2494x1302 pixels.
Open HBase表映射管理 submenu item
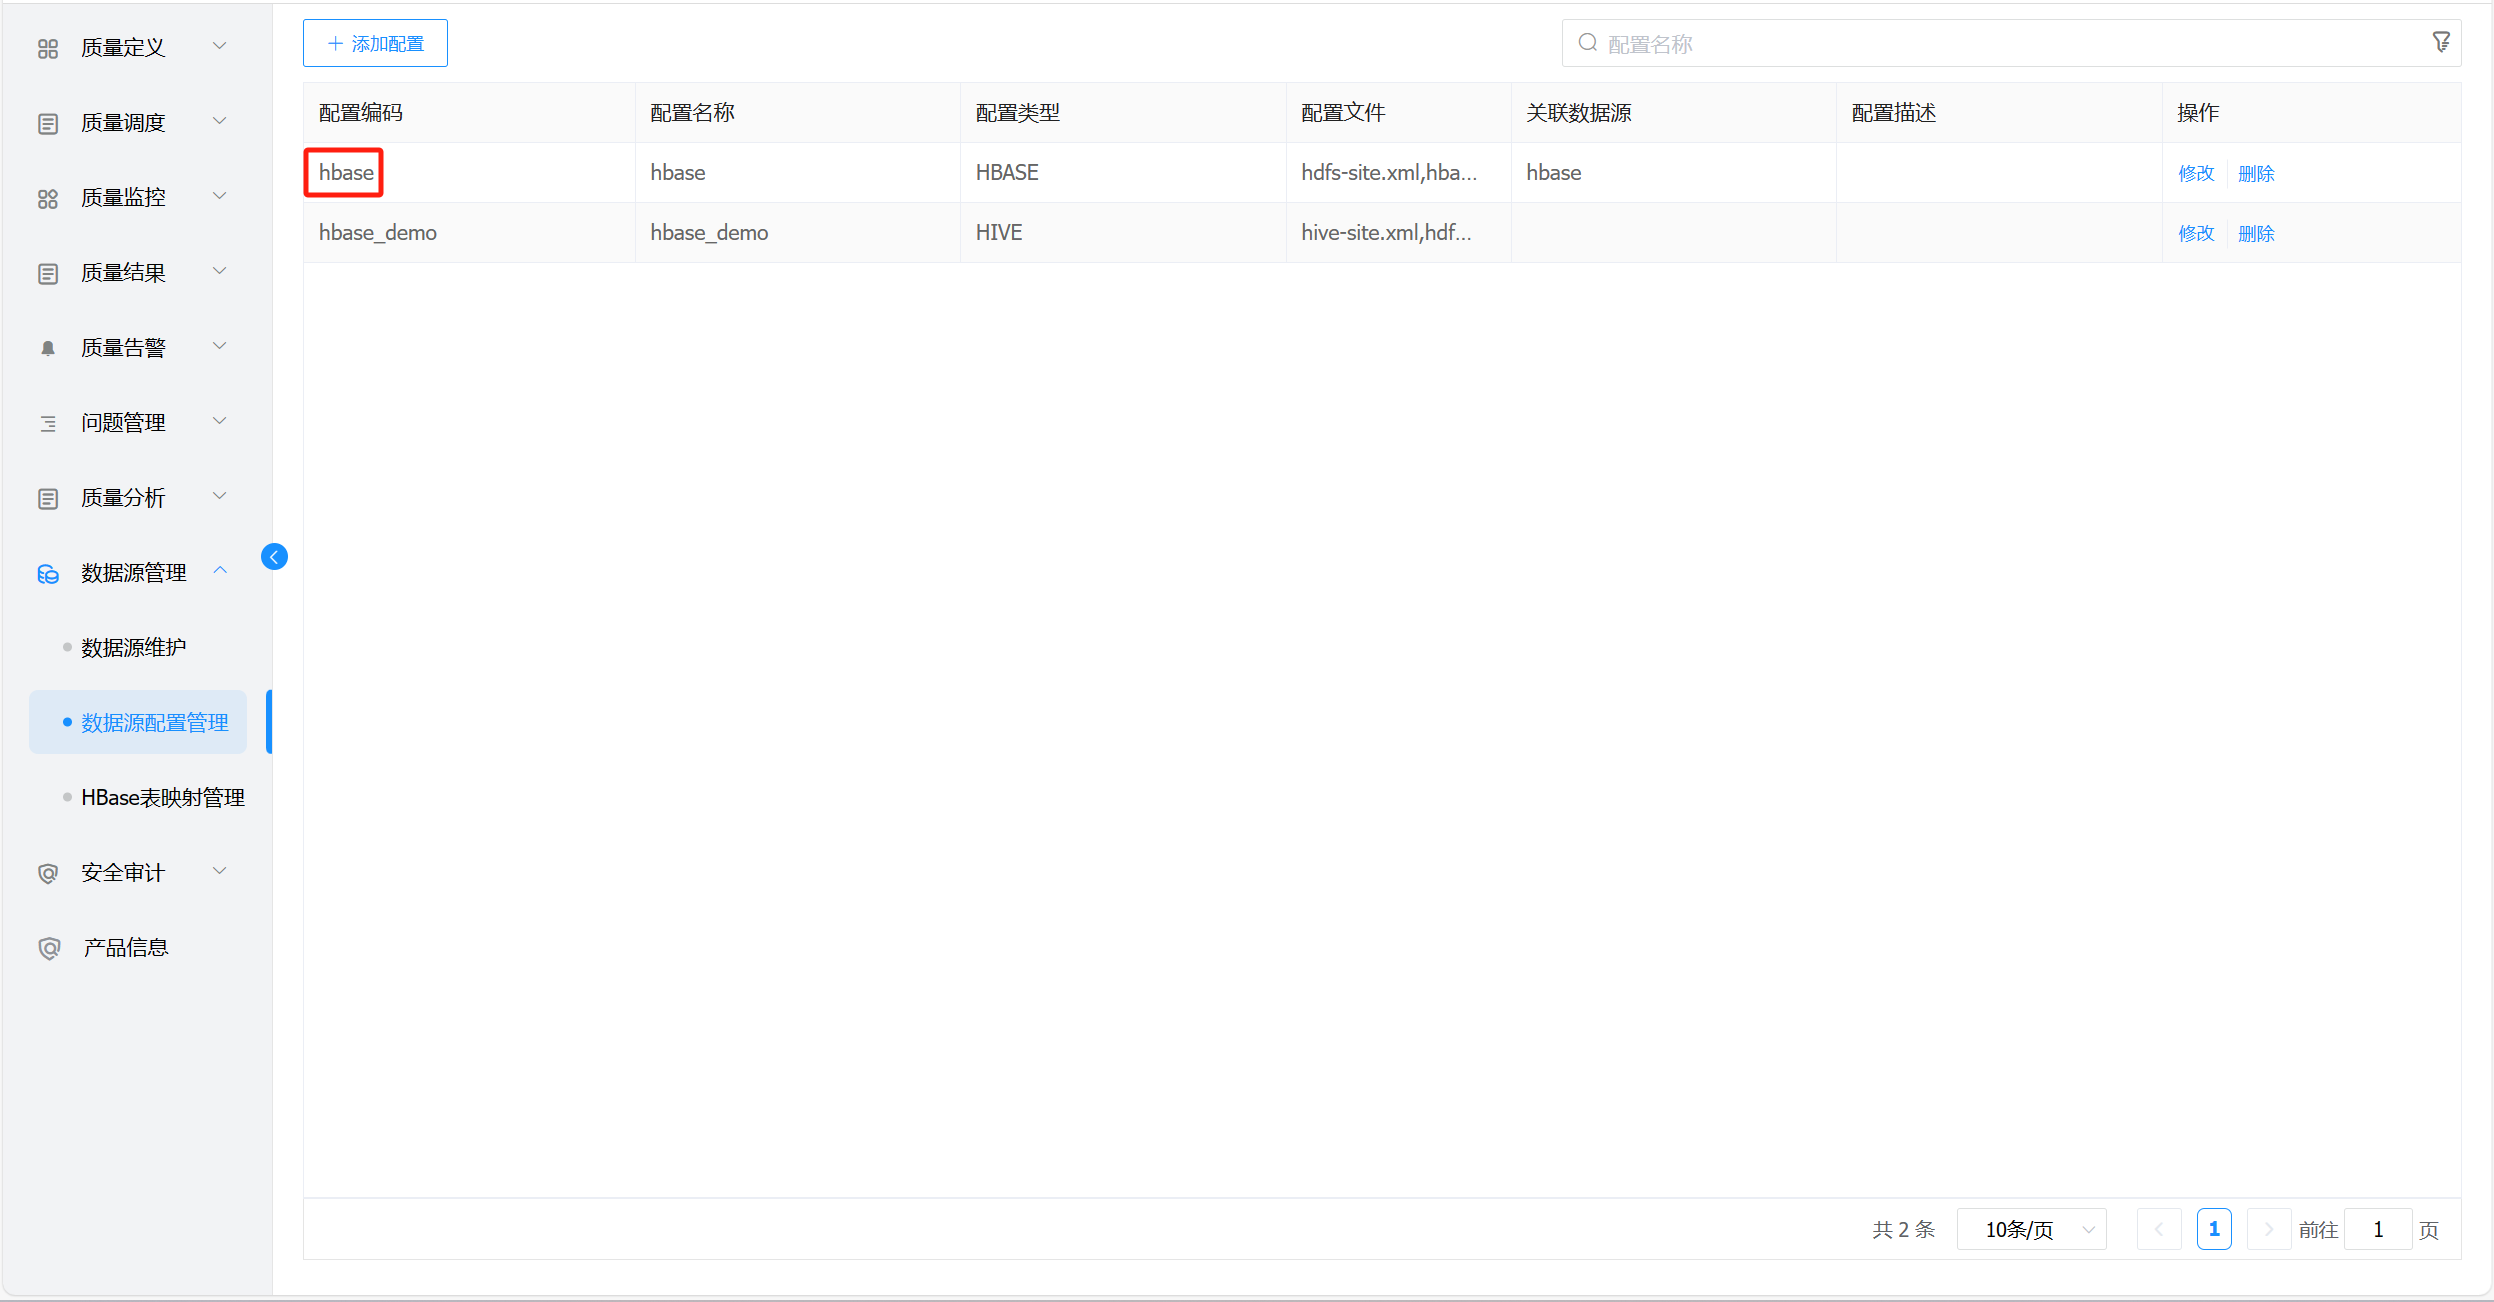(x=162, y=797)
